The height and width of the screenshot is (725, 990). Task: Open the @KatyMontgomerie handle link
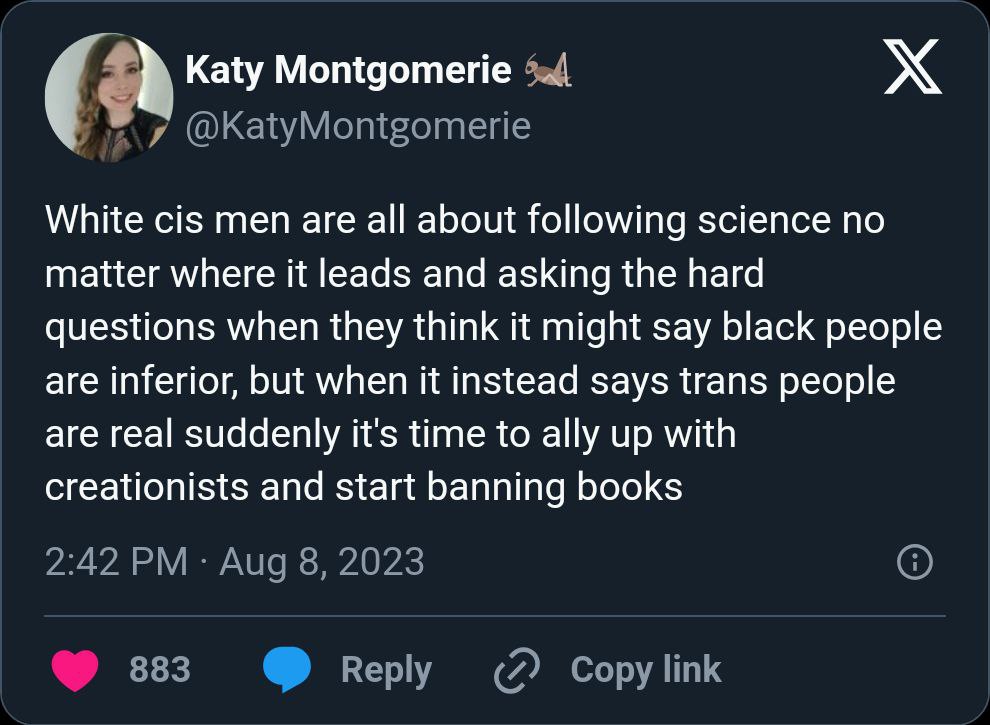pos(357,126)
